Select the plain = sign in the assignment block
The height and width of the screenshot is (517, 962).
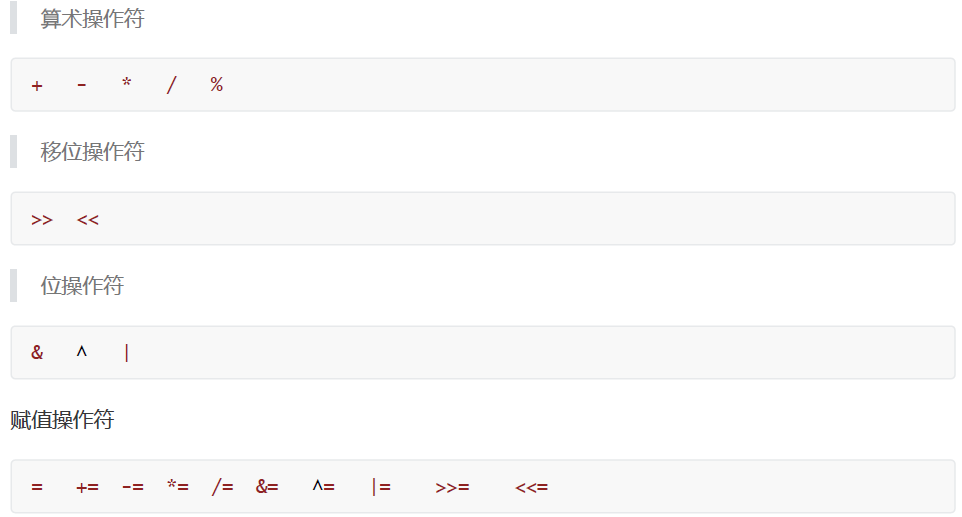[37, 487]
